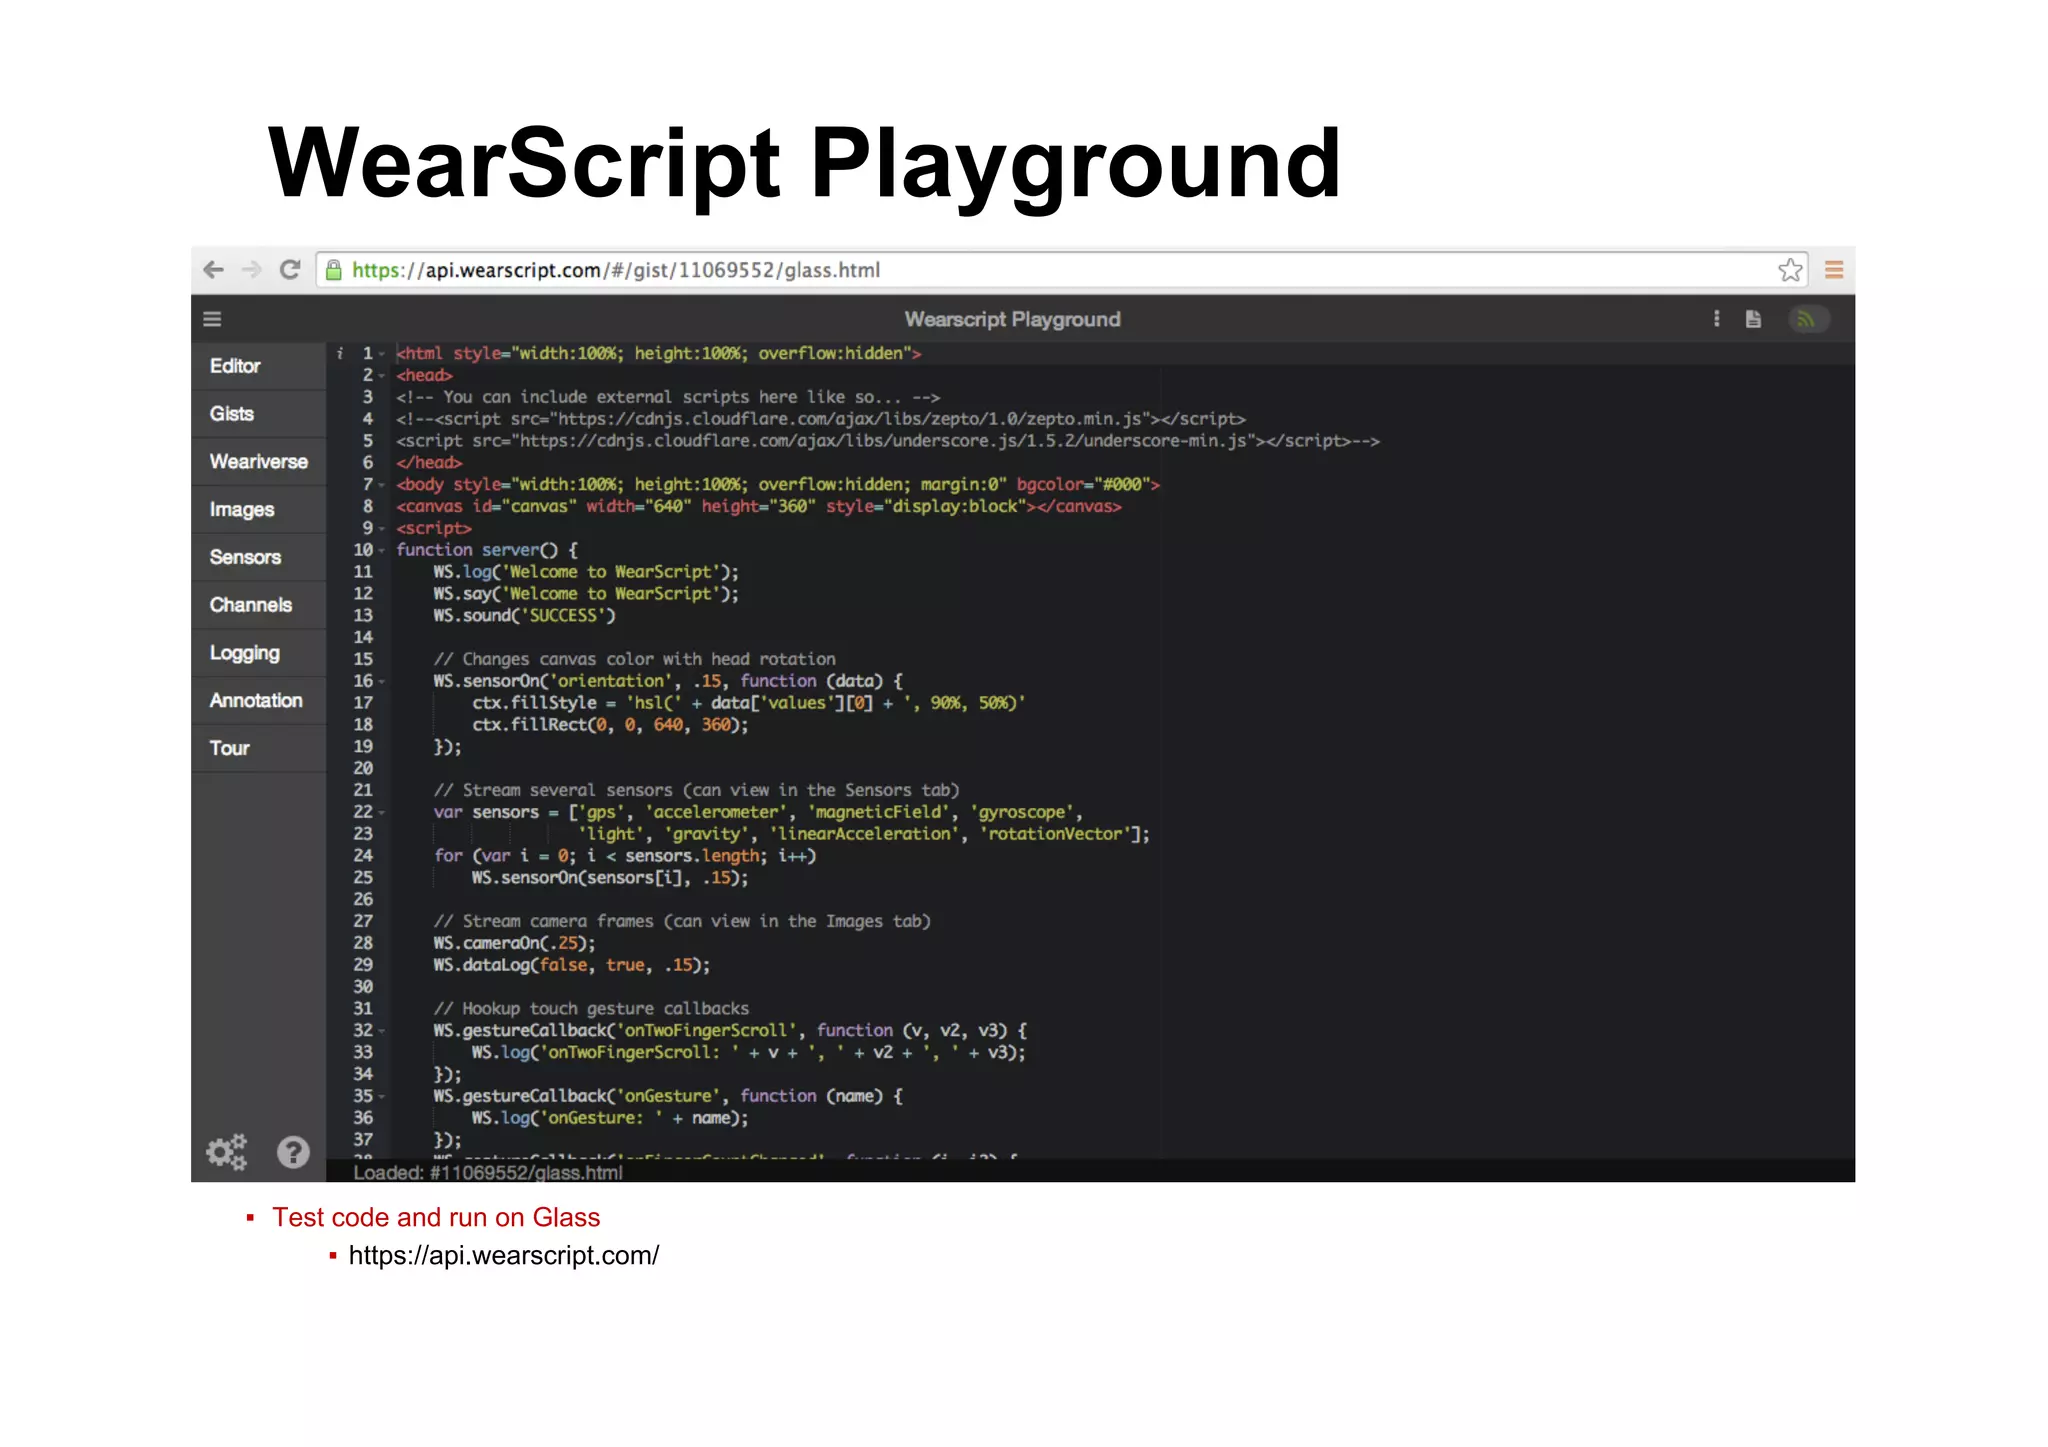
Task: Fold sensors array at line 22
Action: (x=382, y=813)
